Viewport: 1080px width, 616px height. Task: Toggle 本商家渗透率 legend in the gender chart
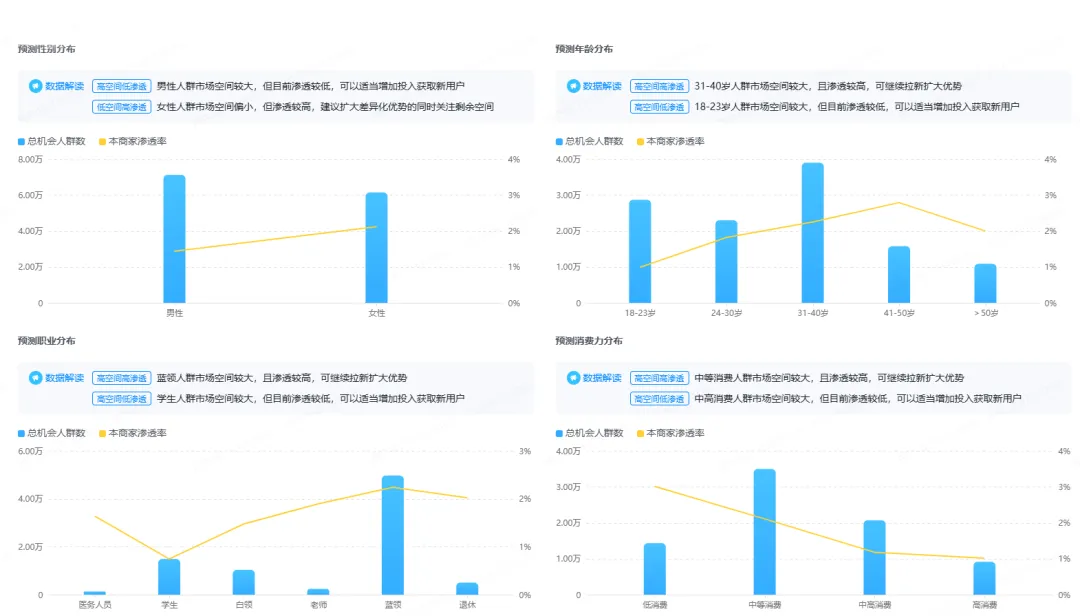tap(133, 141)
